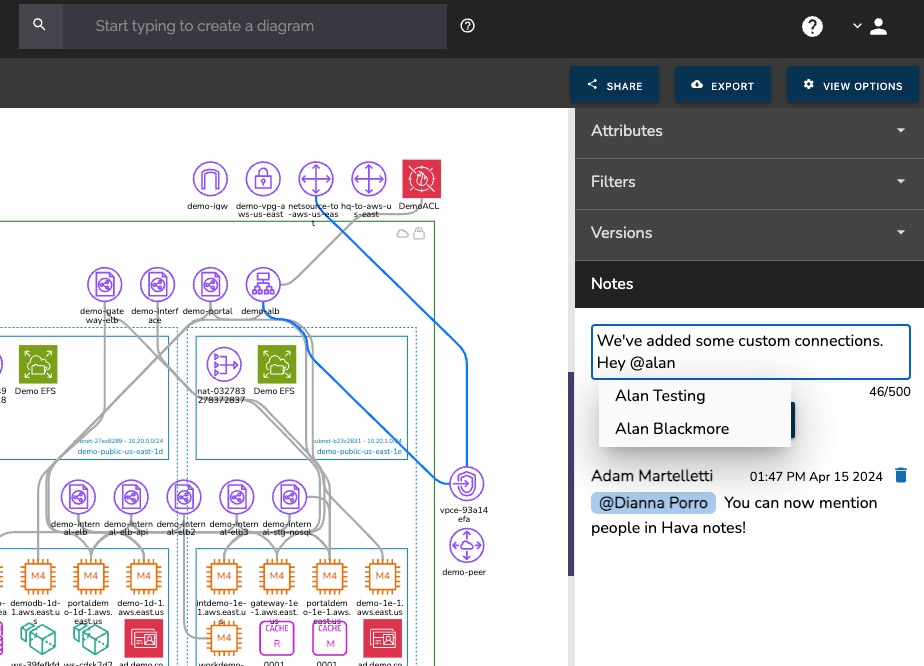
Task: Select the demo-igw internet gateway icon
Action: [211, 180]
